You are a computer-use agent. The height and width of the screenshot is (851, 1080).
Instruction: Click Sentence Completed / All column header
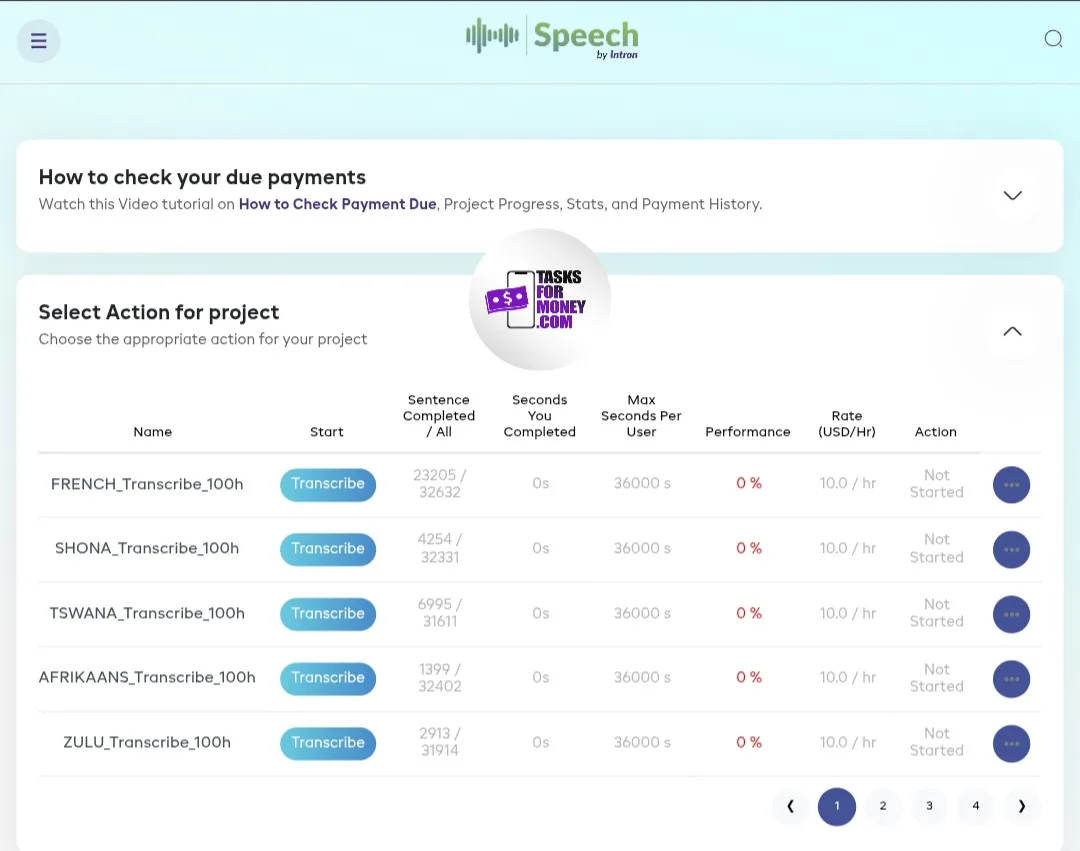tap(439, 416)
